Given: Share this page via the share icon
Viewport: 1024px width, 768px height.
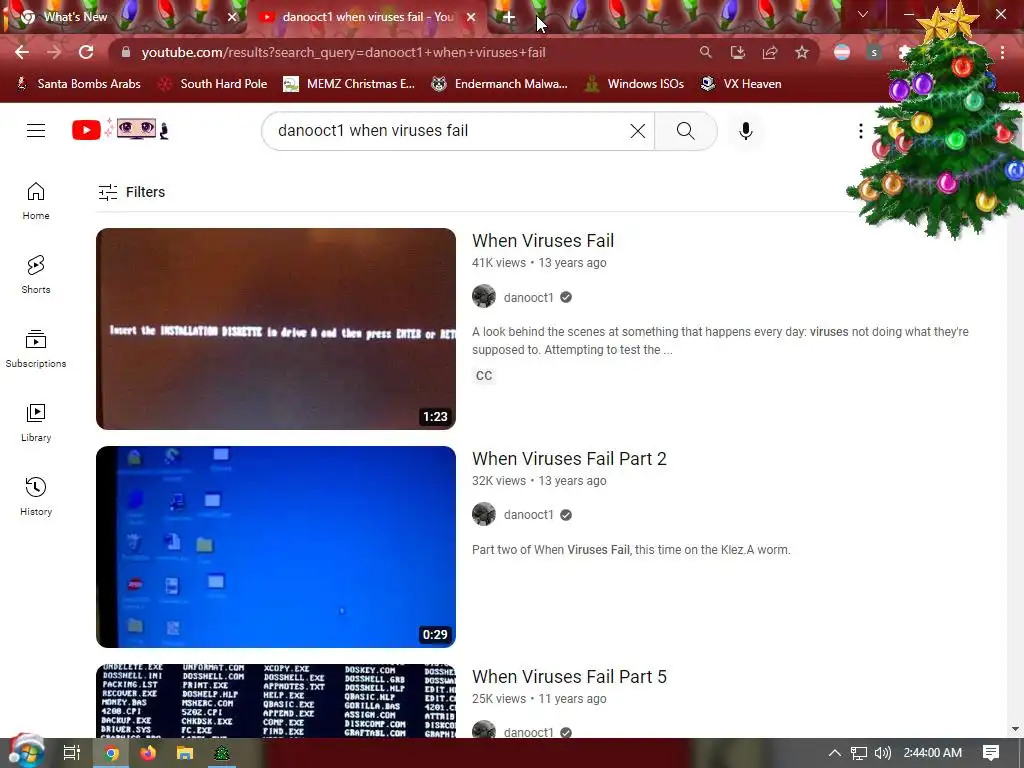Looking at the screenshot, I should point(769,52).
